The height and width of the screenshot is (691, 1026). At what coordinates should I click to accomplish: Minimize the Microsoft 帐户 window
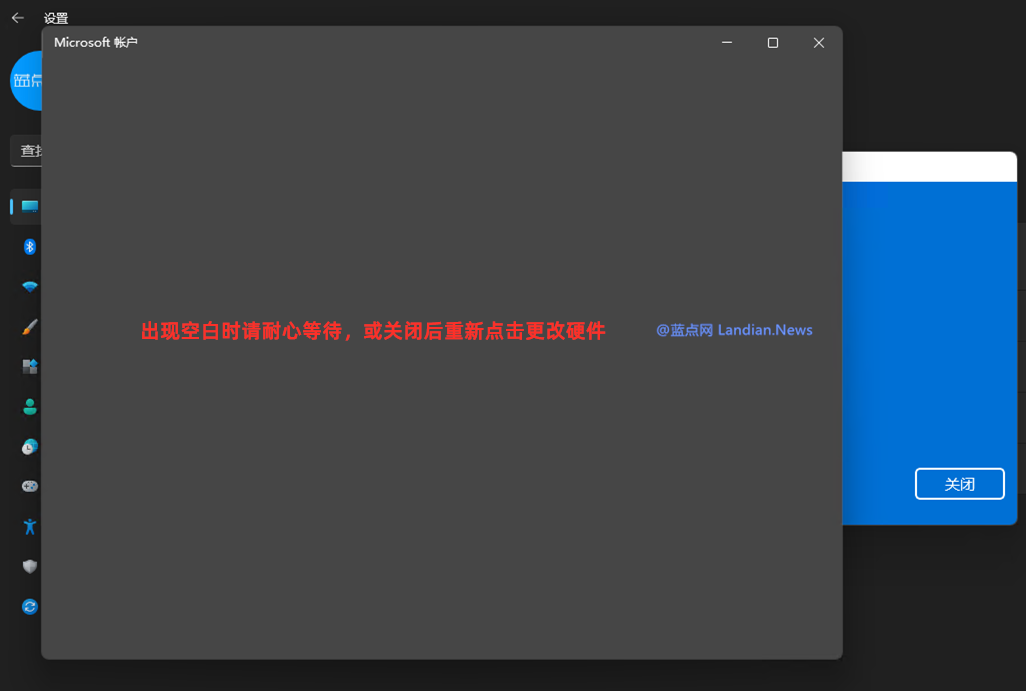pyautogui.click(x=727, y=43)
